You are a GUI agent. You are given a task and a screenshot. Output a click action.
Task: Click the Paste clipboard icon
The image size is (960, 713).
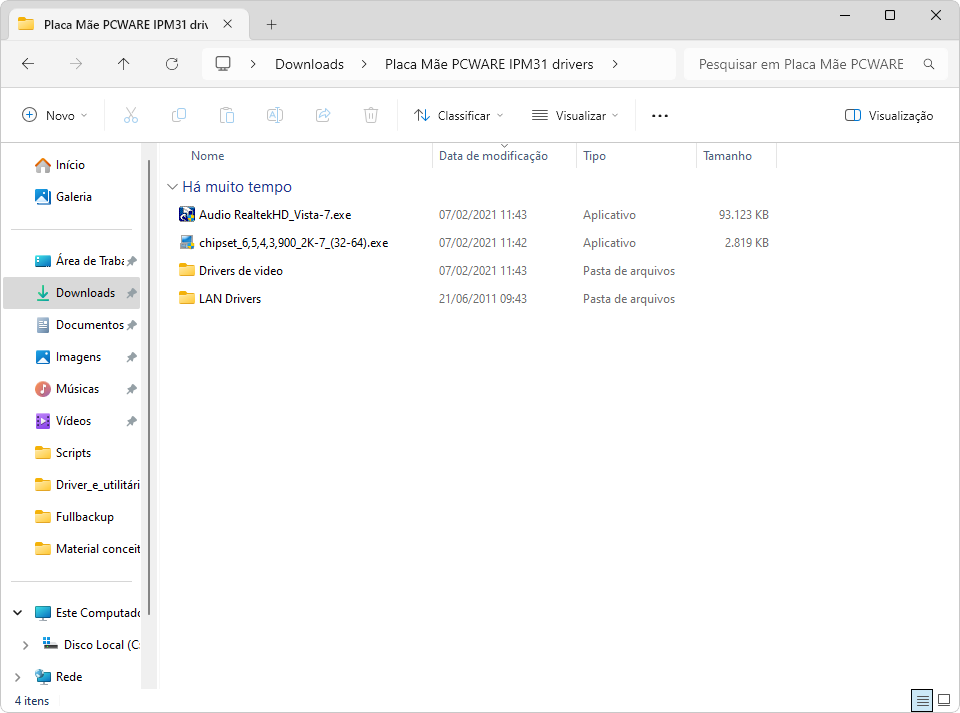pyautogui.click(x=227, y=115)
